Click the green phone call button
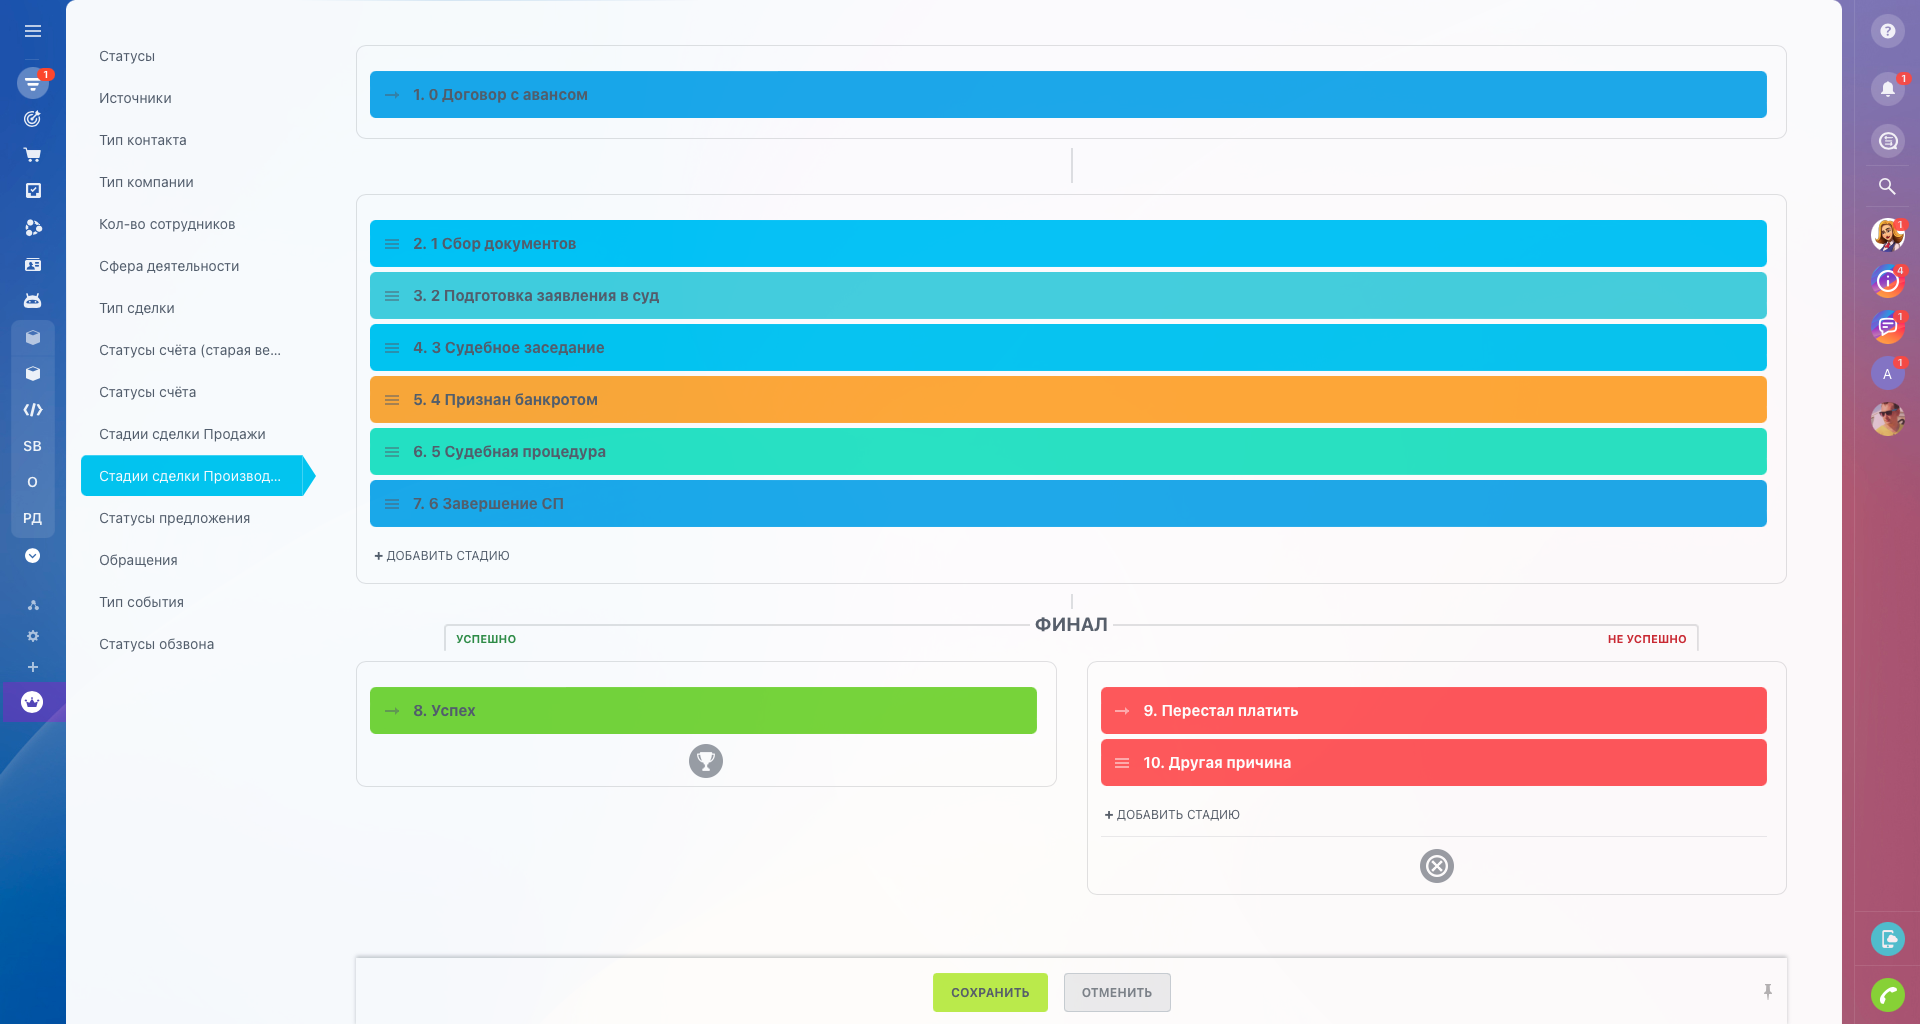This screenshot has width=1920, height=1024. click(x=1888, y=995)
